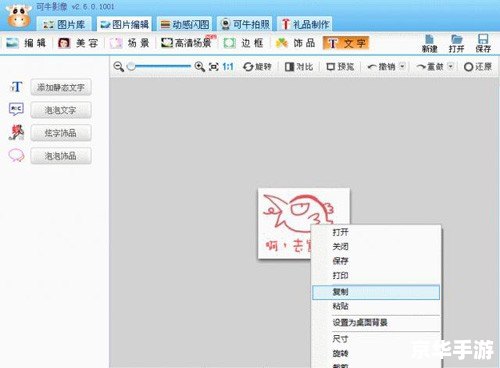The width and height of the screenshot is (500, 368).
Task: Click the zoom in magnifier icon
Action: (200, 67)
